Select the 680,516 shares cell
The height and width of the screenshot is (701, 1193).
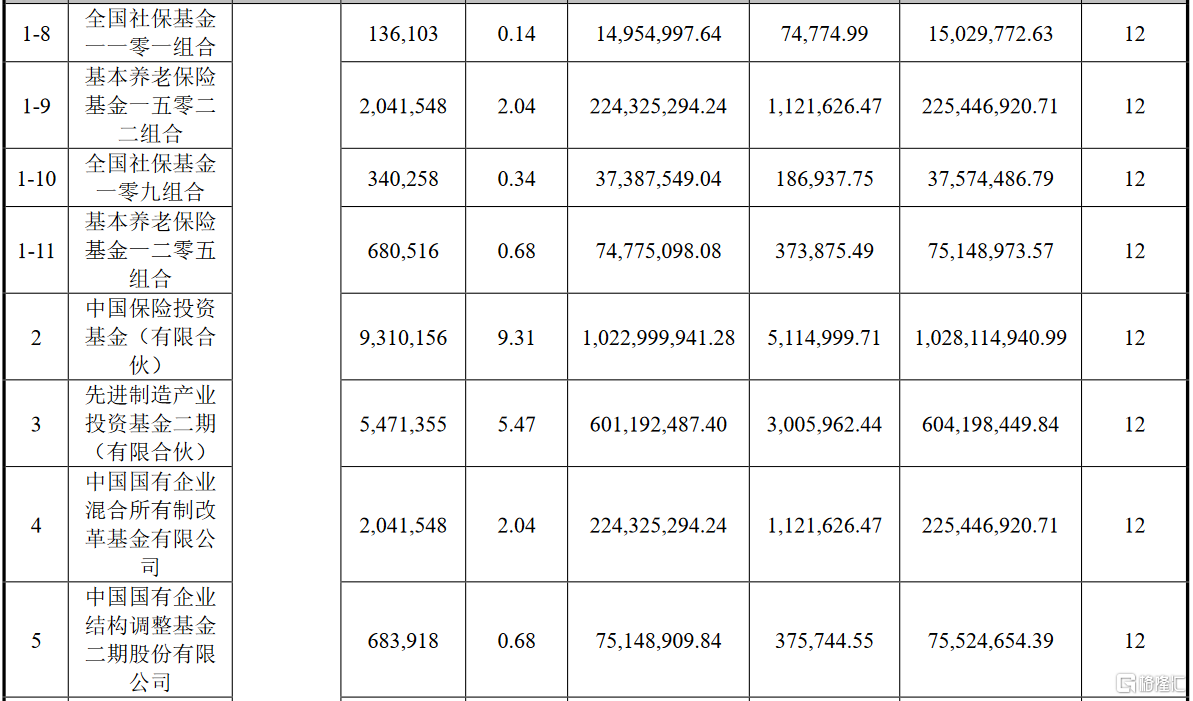point(403,251)
